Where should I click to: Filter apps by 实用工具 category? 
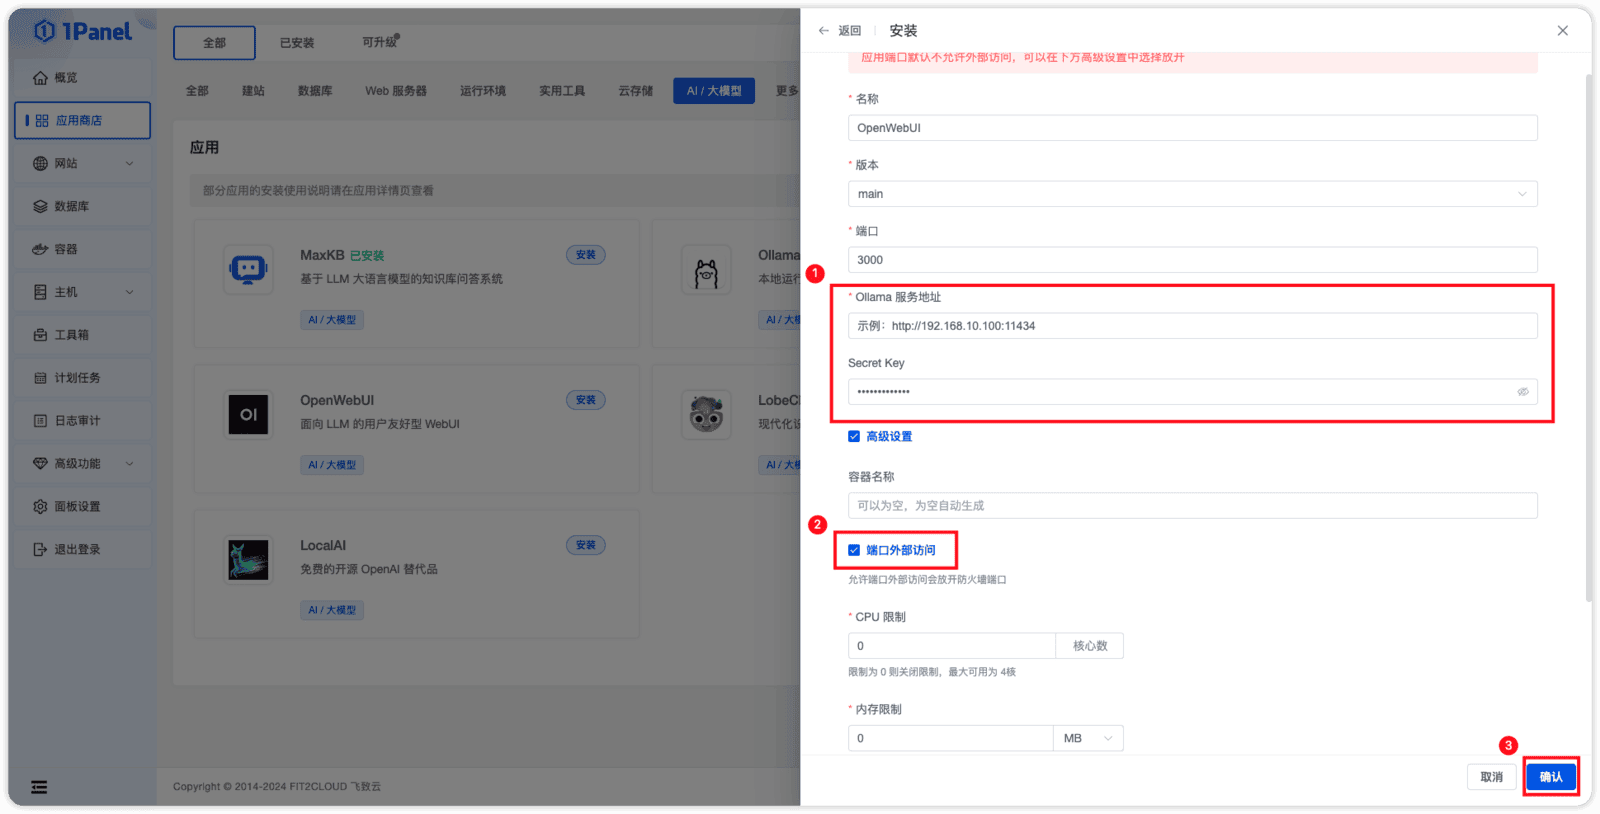(x=562, y=91)
